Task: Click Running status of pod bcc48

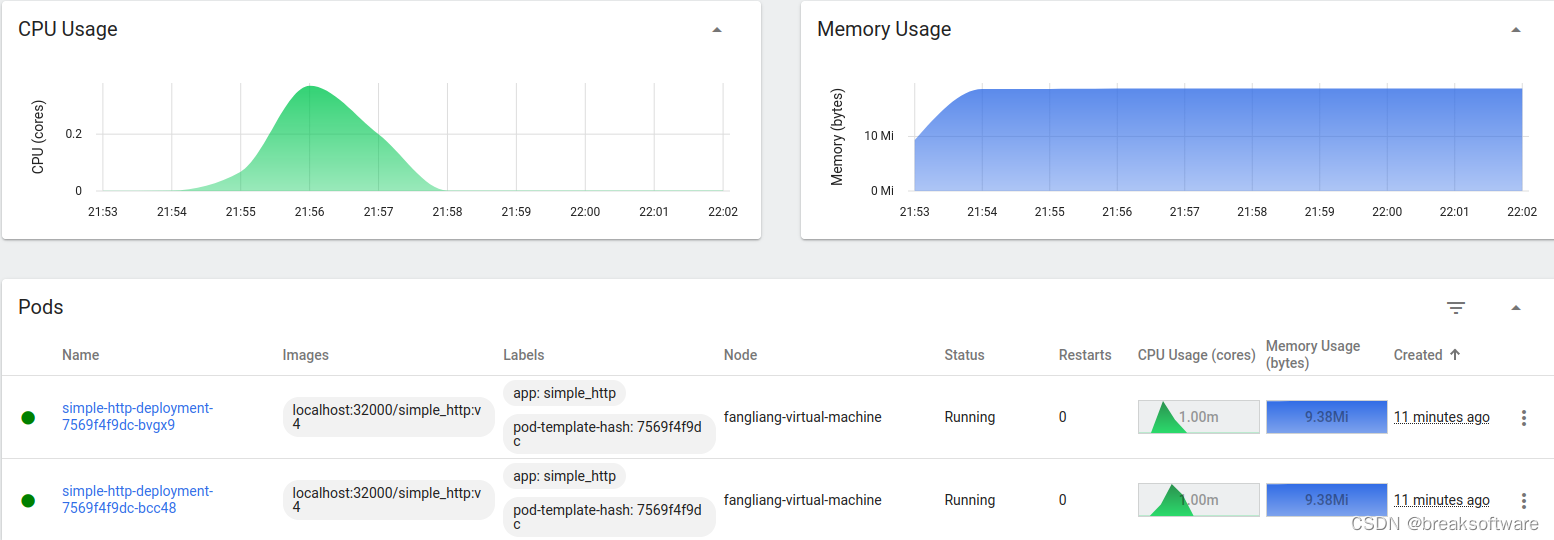Action: pos(969,500)
